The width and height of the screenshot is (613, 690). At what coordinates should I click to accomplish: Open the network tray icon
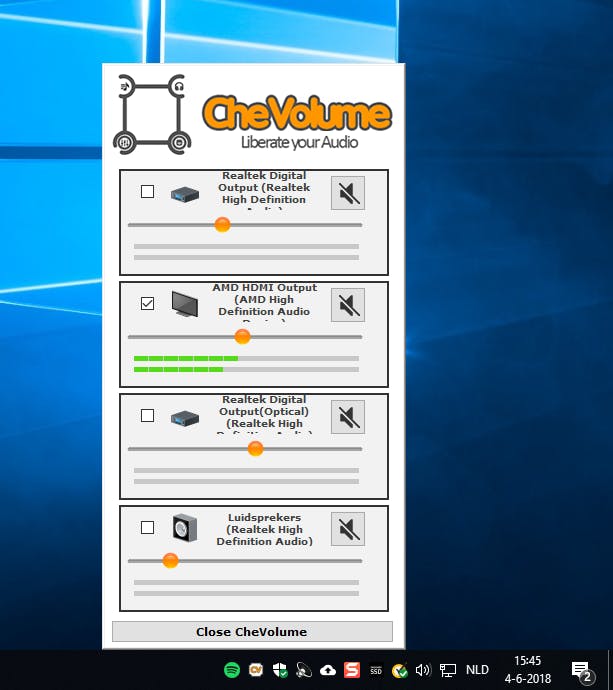coord(448,670)
